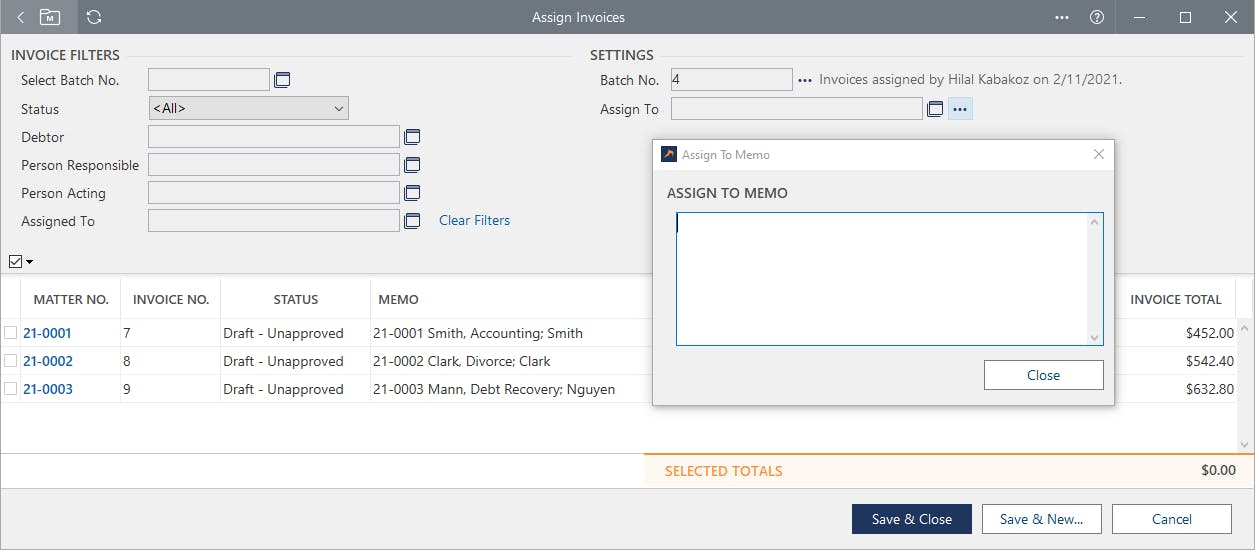Click the back arrow in title bar
This screenshot has width=1255, height=550.
[x=21, y=17]
